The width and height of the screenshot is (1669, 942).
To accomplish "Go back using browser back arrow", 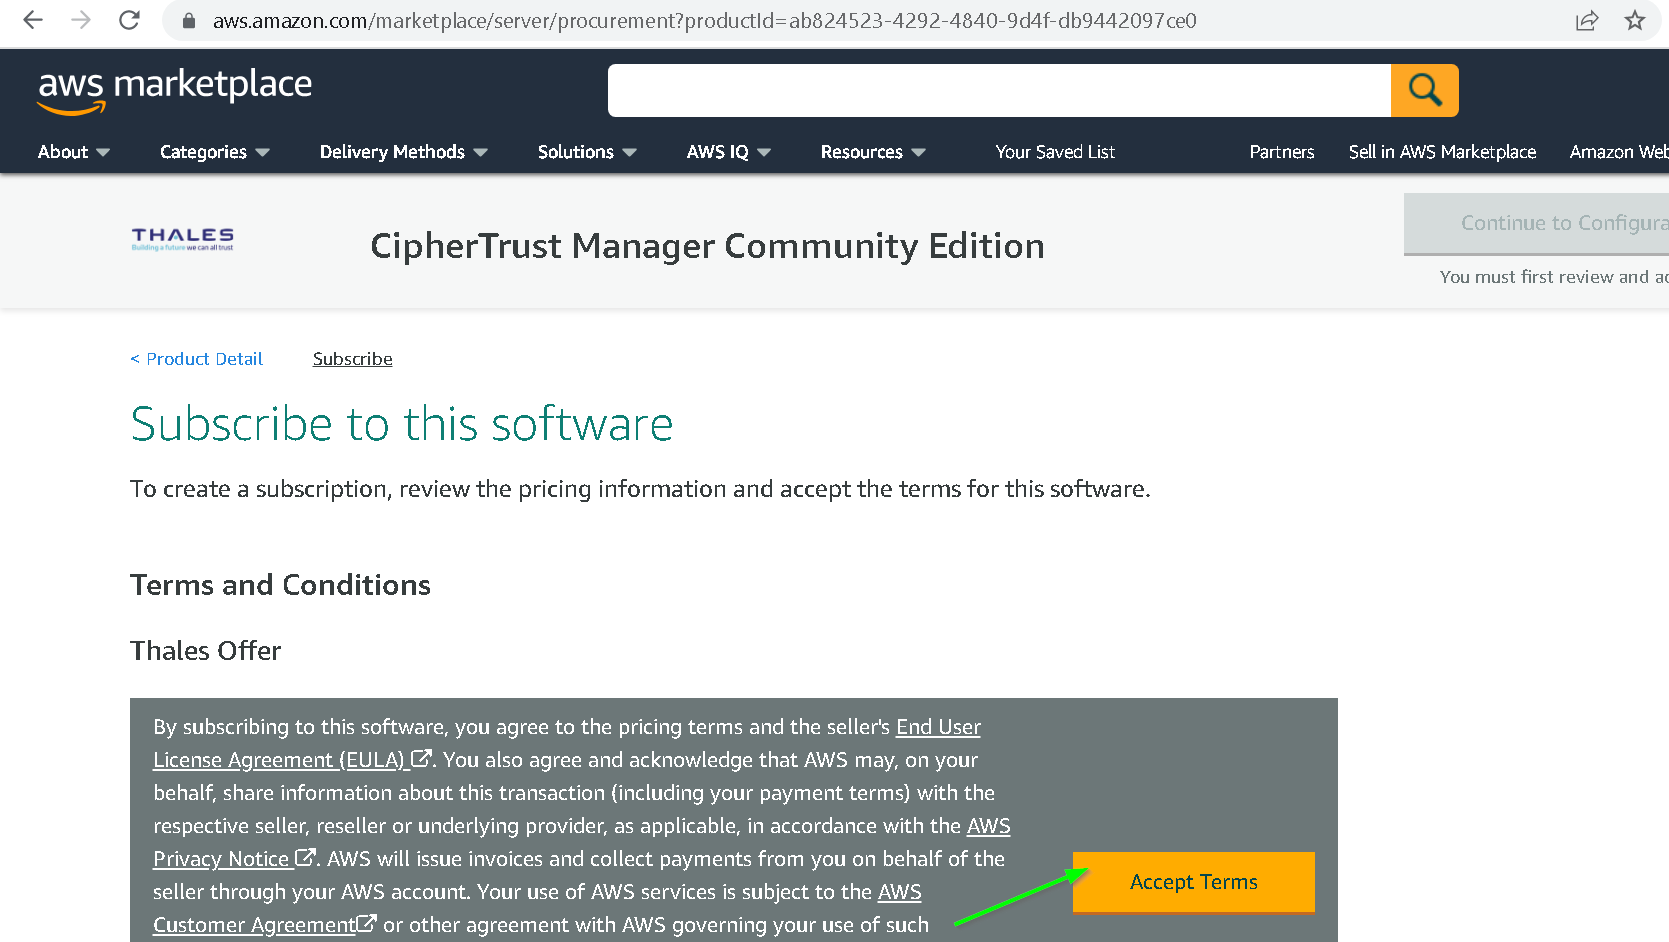I will (x=33, y=20).
